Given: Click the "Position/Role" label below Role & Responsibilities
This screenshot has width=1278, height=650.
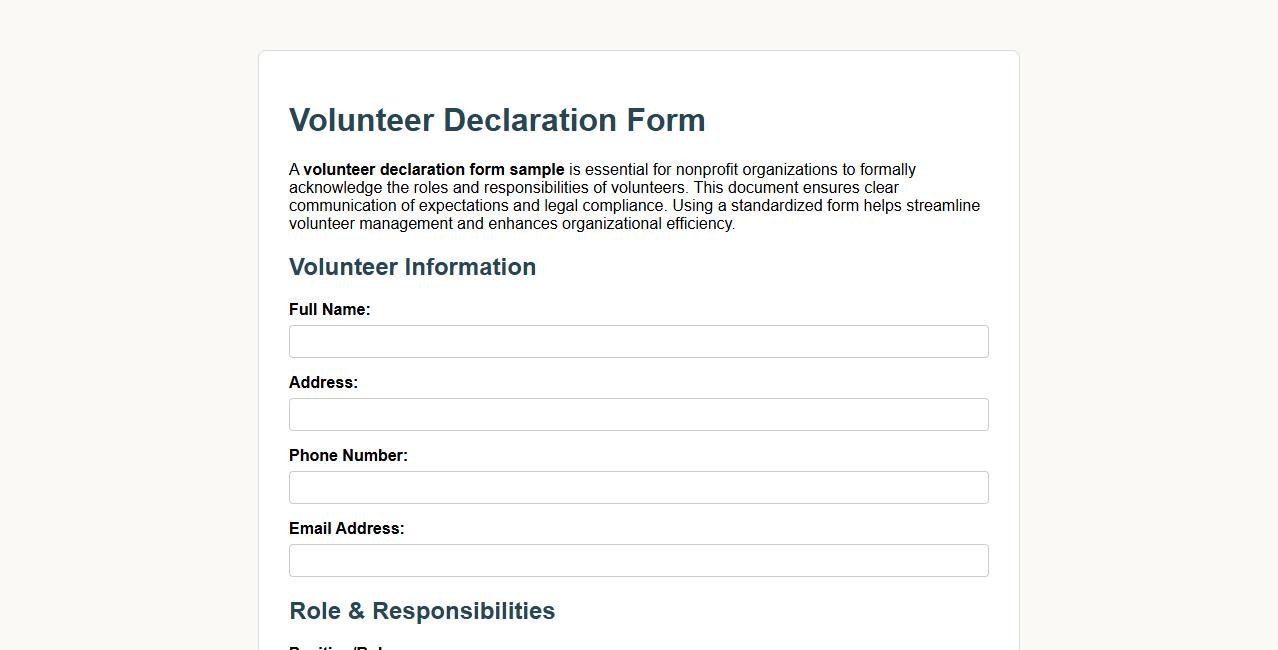Looking at the screenshot, I should point(330,646).
